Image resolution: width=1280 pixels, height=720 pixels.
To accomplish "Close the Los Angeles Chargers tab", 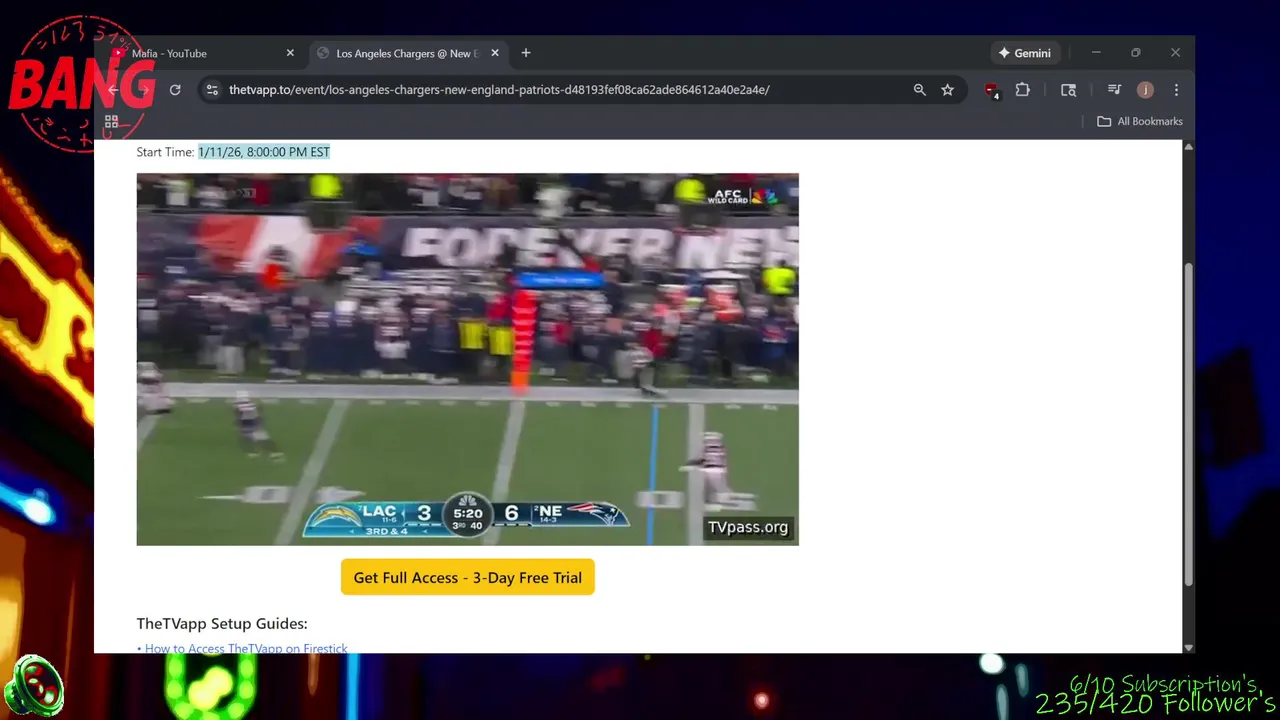I will pos(494,53).
